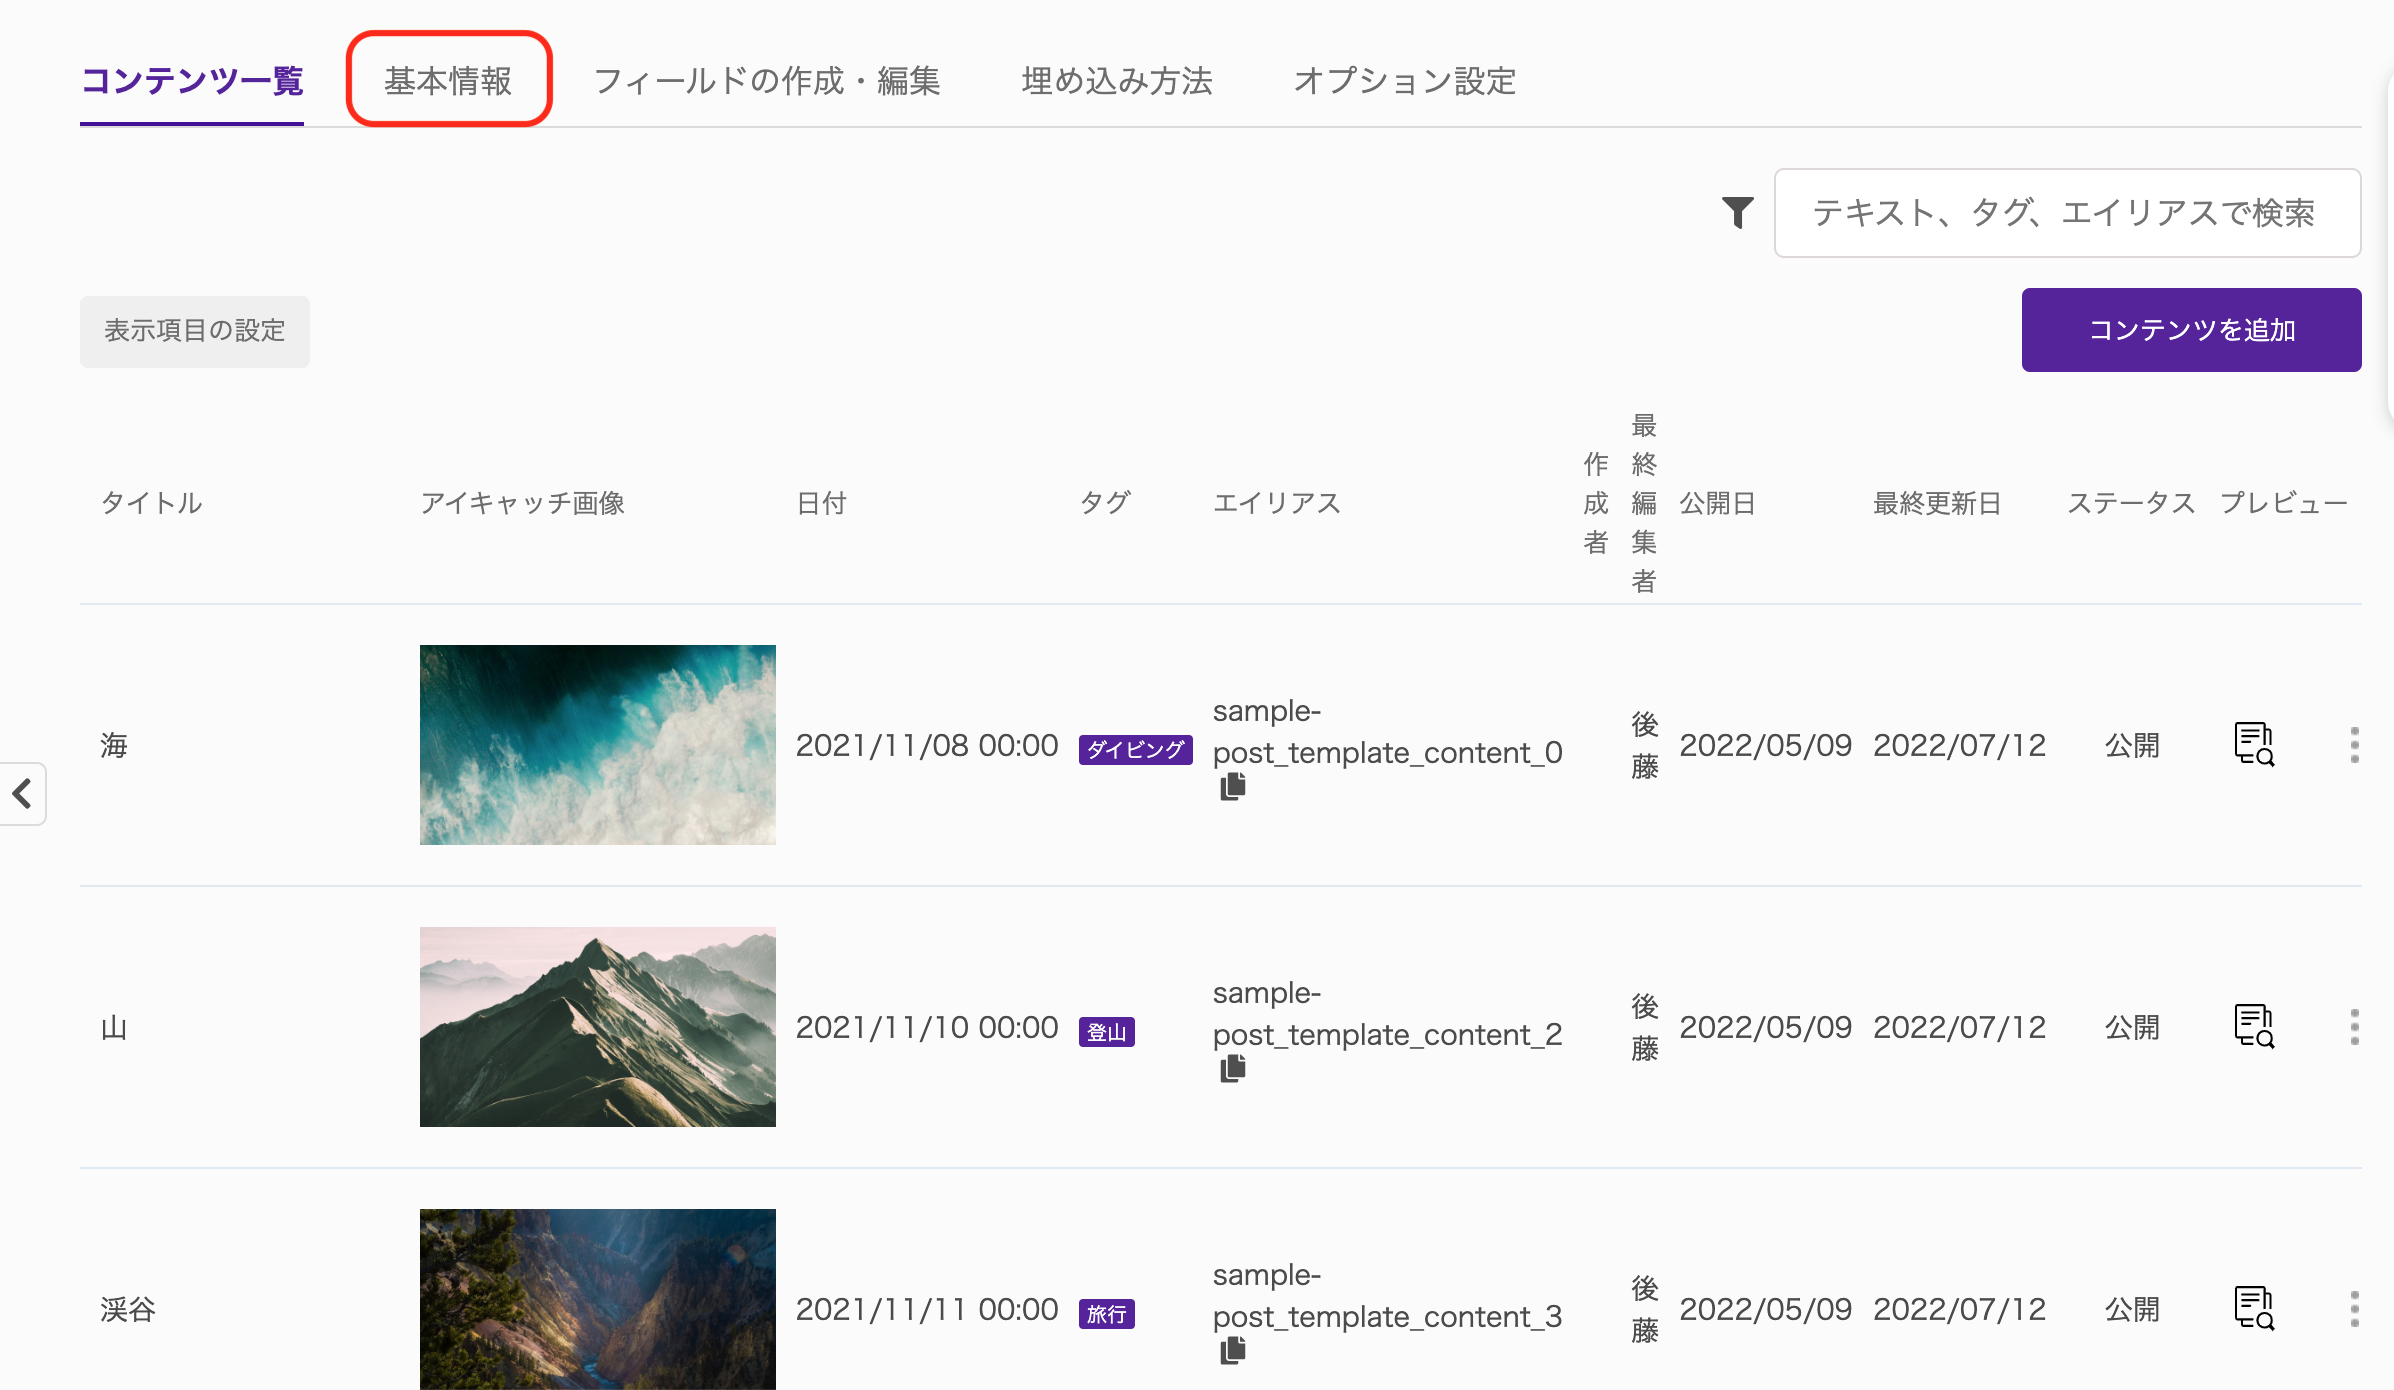Focus the テキスト、タグ、エイリアスで検索 field
Viewport: 2394px width, 1390px height.
(x=2068, y=213)
